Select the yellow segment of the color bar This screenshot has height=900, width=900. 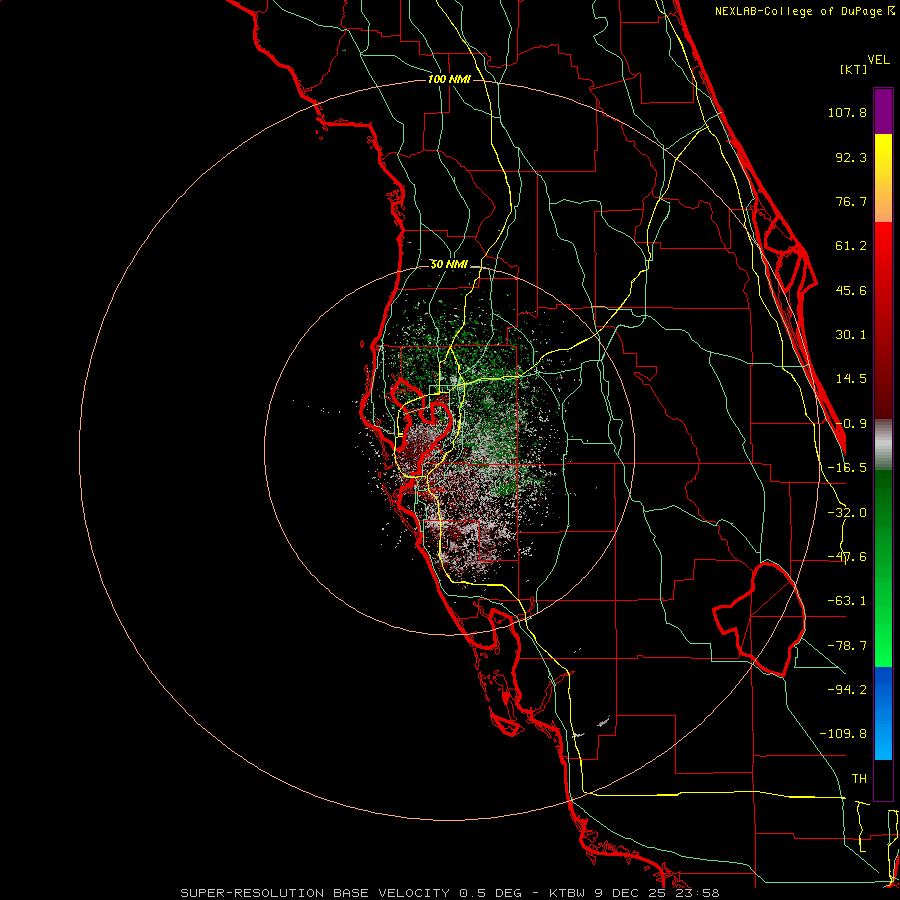tap(883, 178)
